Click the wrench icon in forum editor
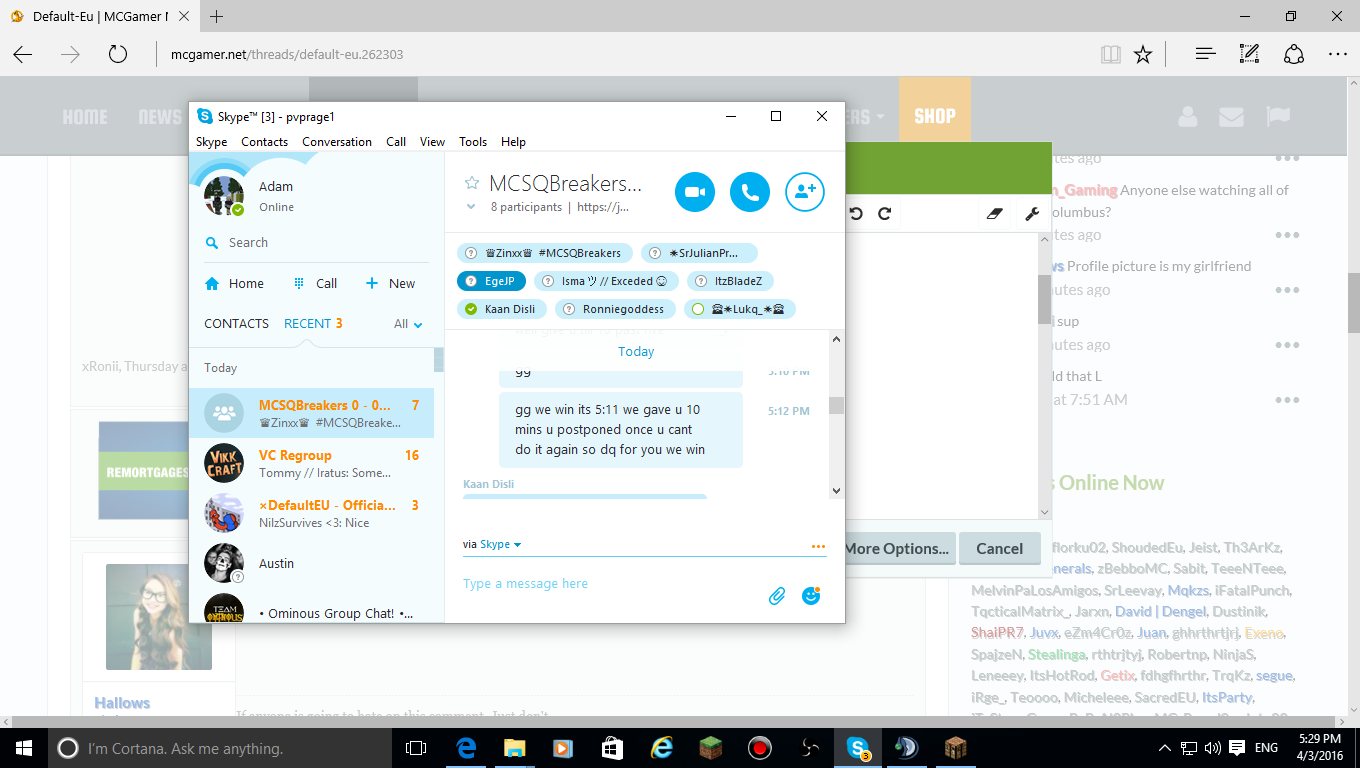This screenshot has width=1360, height=768. pyautogui.click(x=1032, y=214)
